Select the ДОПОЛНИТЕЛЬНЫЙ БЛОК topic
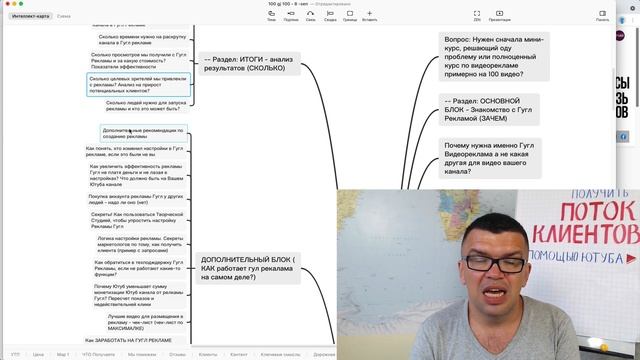 [x=248, y=268]
